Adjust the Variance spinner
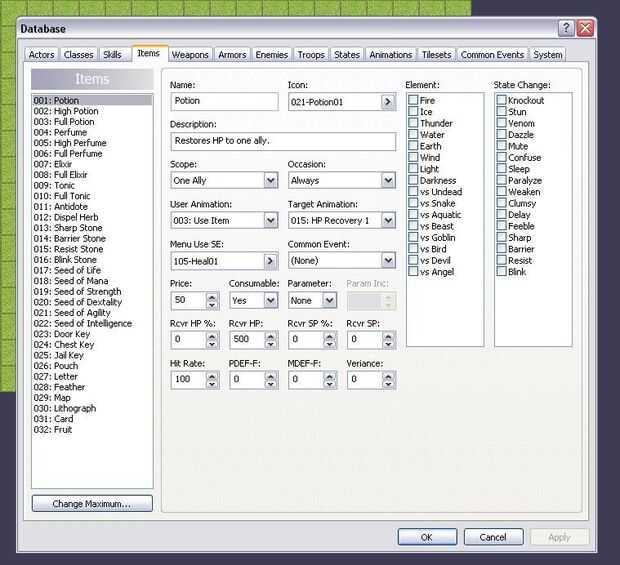The height and width of the screenshot is (565, 620). click(388, 380)
